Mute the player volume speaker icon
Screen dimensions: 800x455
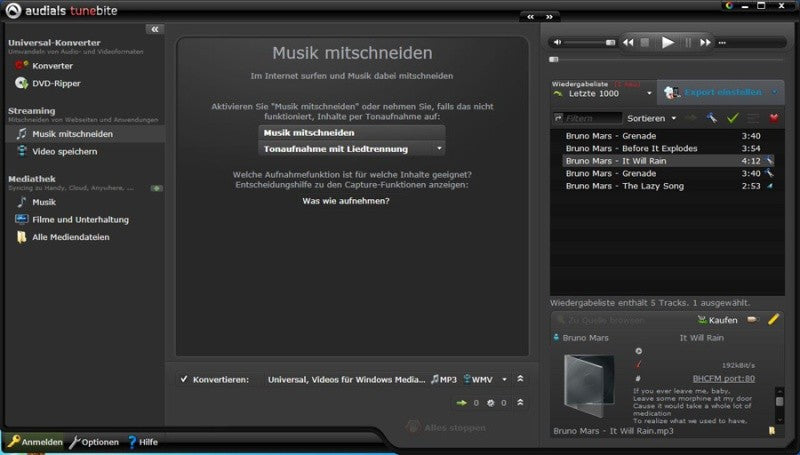point(558,42)
